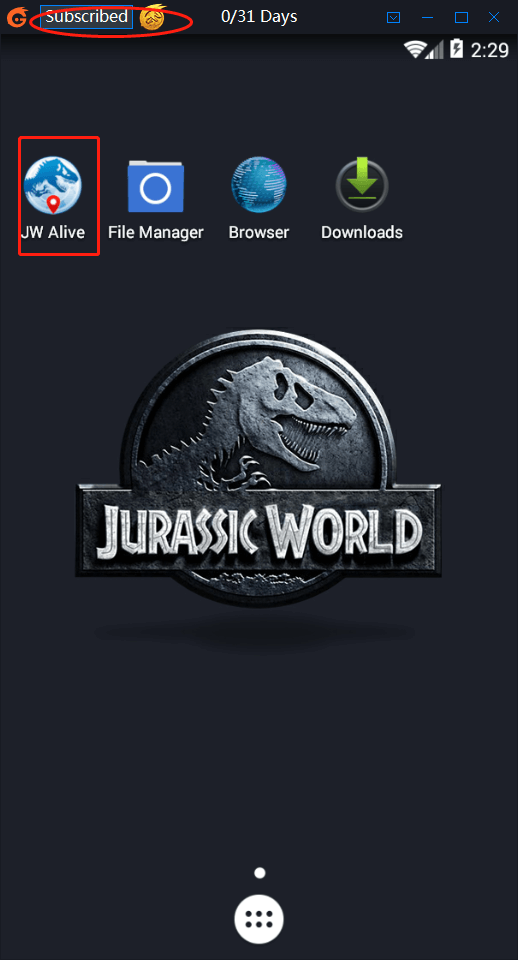Open the Browser app
The image size is (518, 960).
coord(258,185)
